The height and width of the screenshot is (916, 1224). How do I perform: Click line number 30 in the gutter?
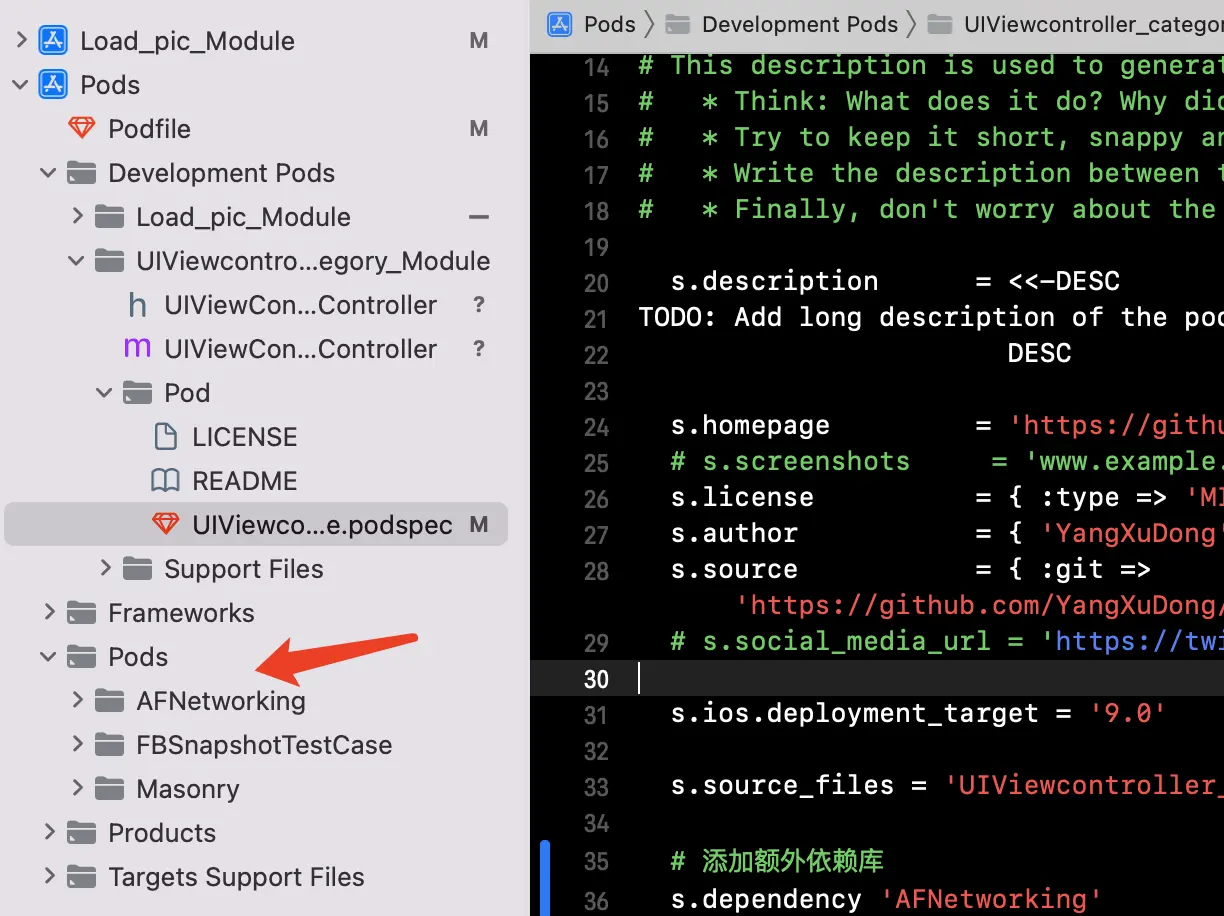[x=597, y=679]
